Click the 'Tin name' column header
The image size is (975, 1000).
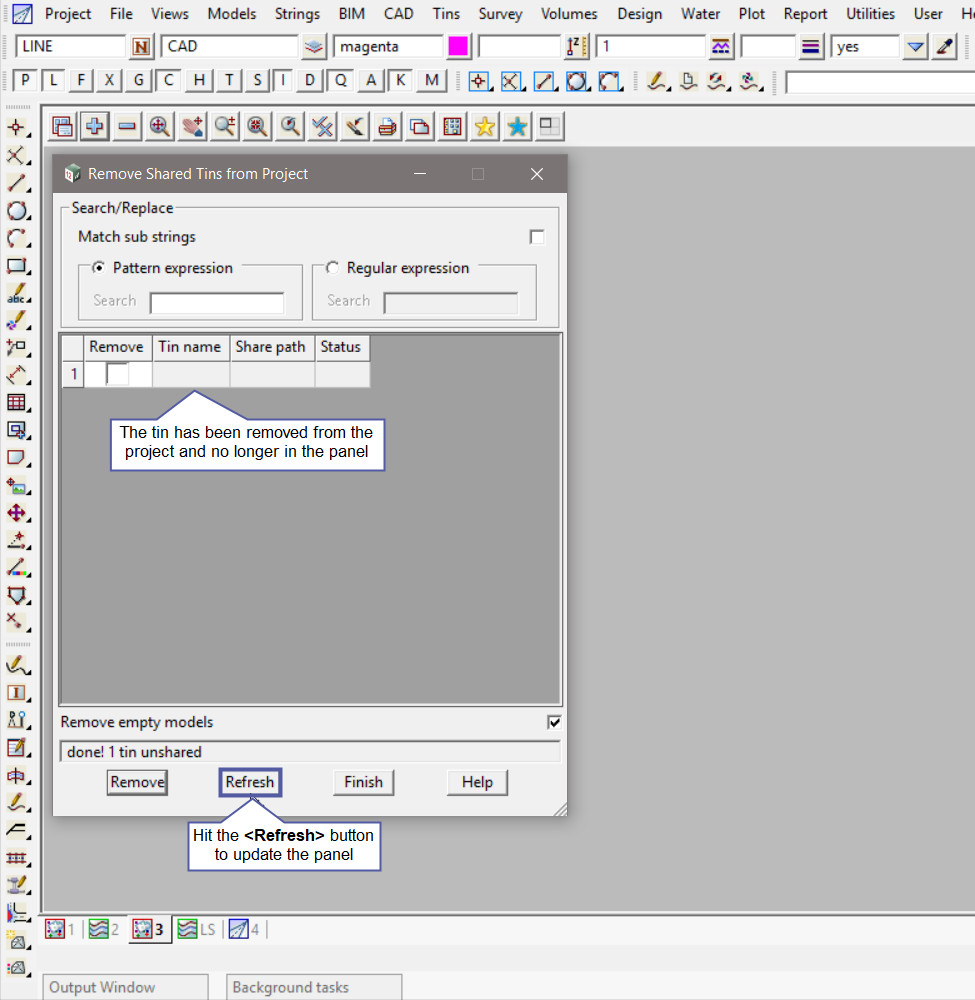[190, 347]
